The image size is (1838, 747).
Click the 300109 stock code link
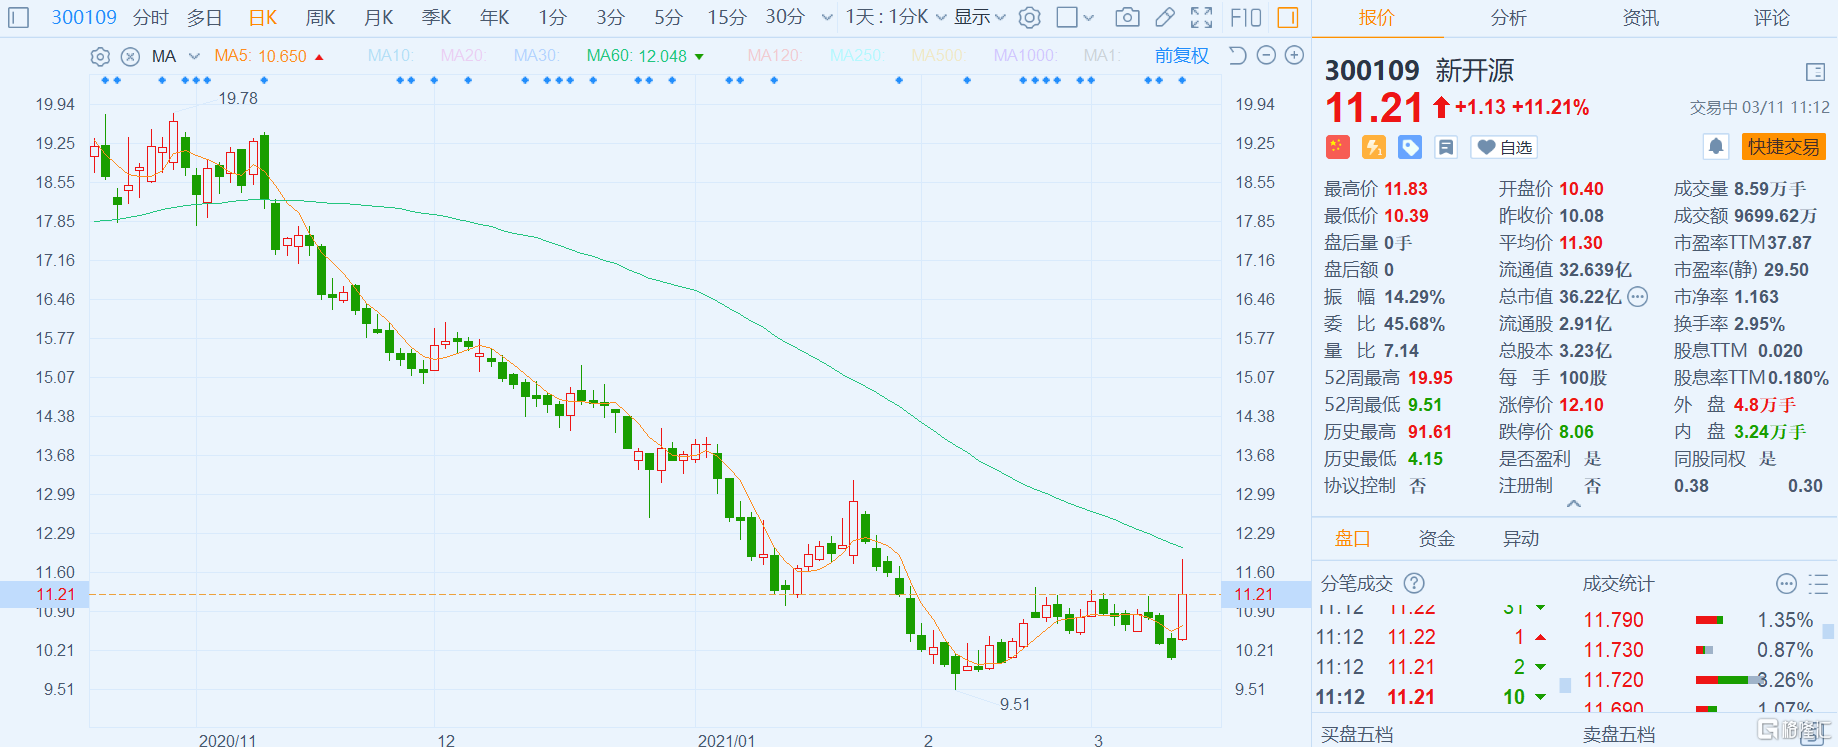point(84,17)
